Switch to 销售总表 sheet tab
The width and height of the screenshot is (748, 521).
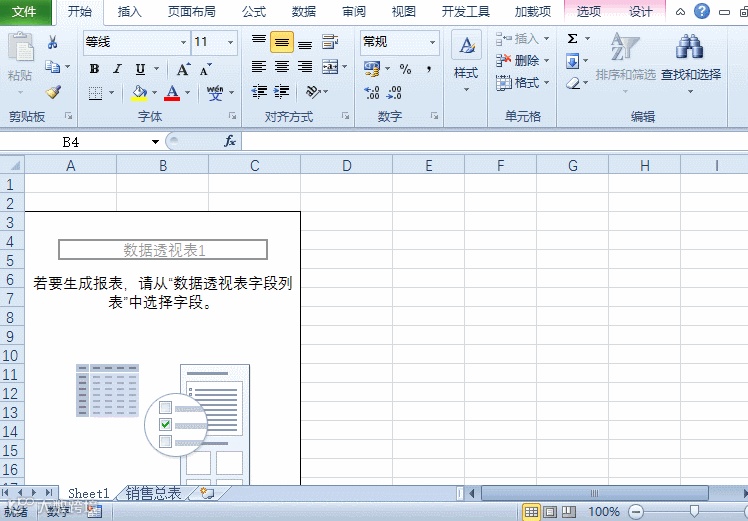[x=153, y=493]
